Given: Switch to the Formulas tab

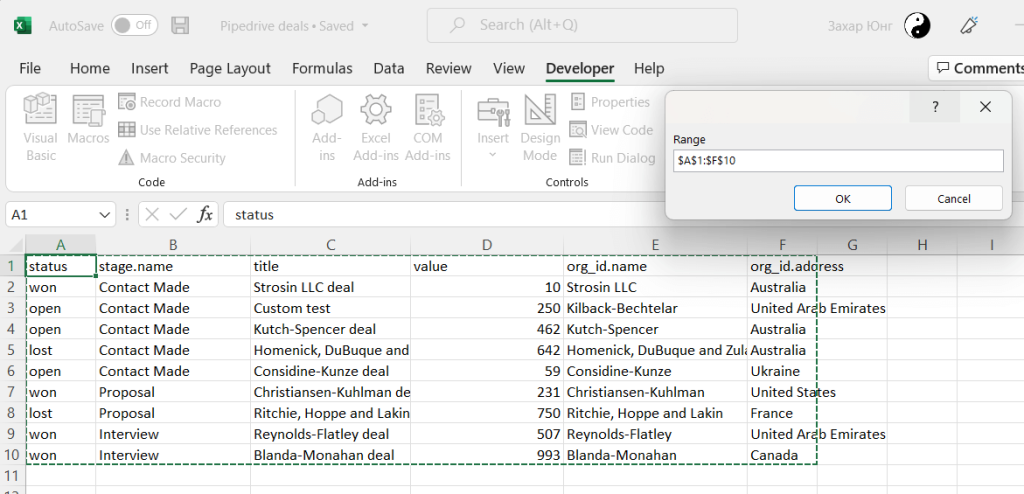Looking at the screenshot, I should (322, 69).
